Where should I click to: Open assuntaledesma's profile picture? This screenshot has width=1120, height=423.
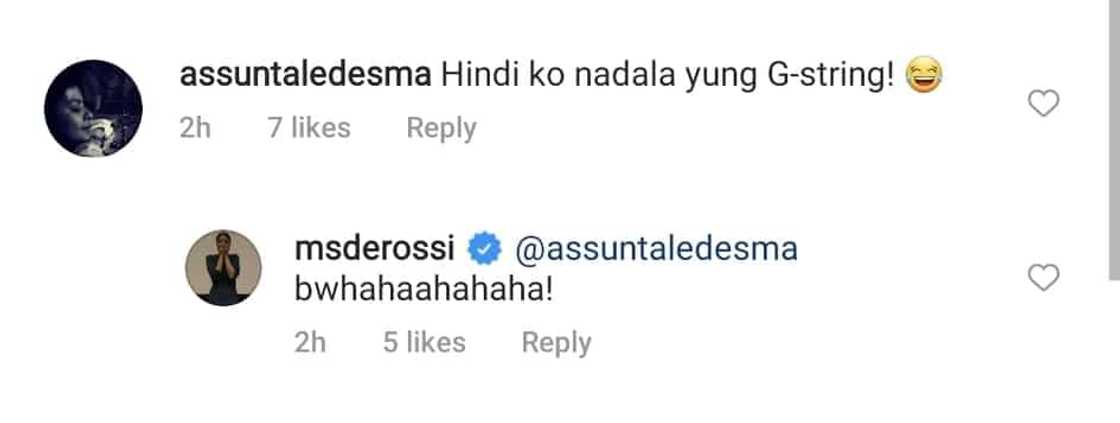(94, 108)
